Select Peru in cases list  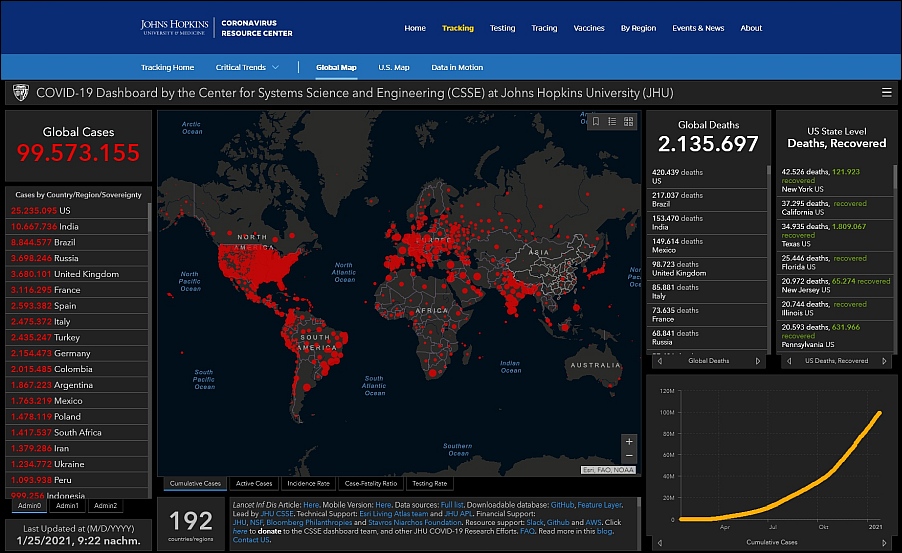pos(77,479)
